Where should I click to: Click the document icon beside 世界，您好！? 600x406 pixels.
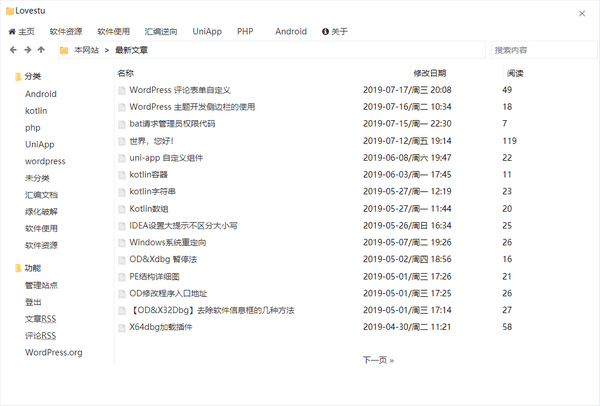click(122, 141)
